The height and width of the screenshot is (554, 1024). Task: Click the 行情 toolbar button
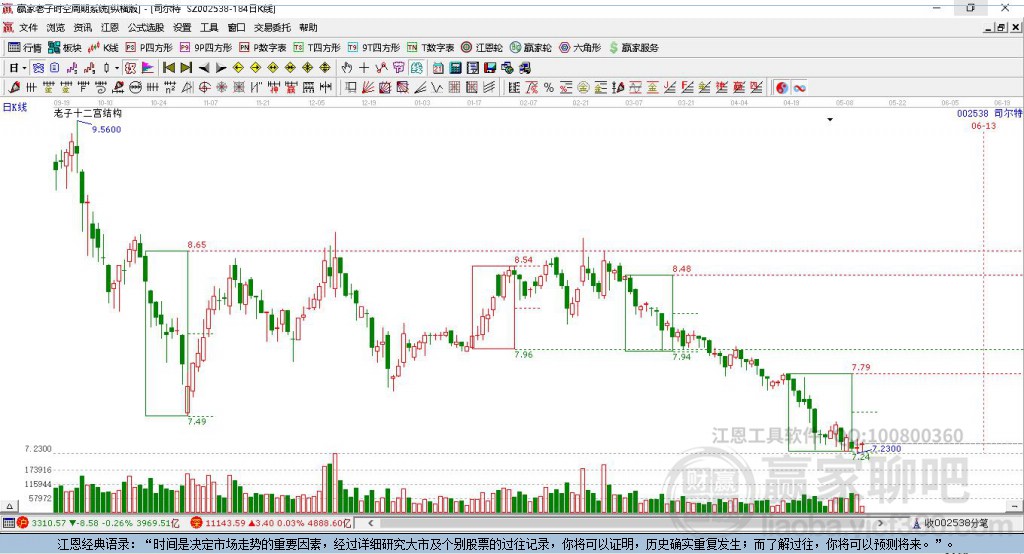pyautogui.click(x=24, y=48)
